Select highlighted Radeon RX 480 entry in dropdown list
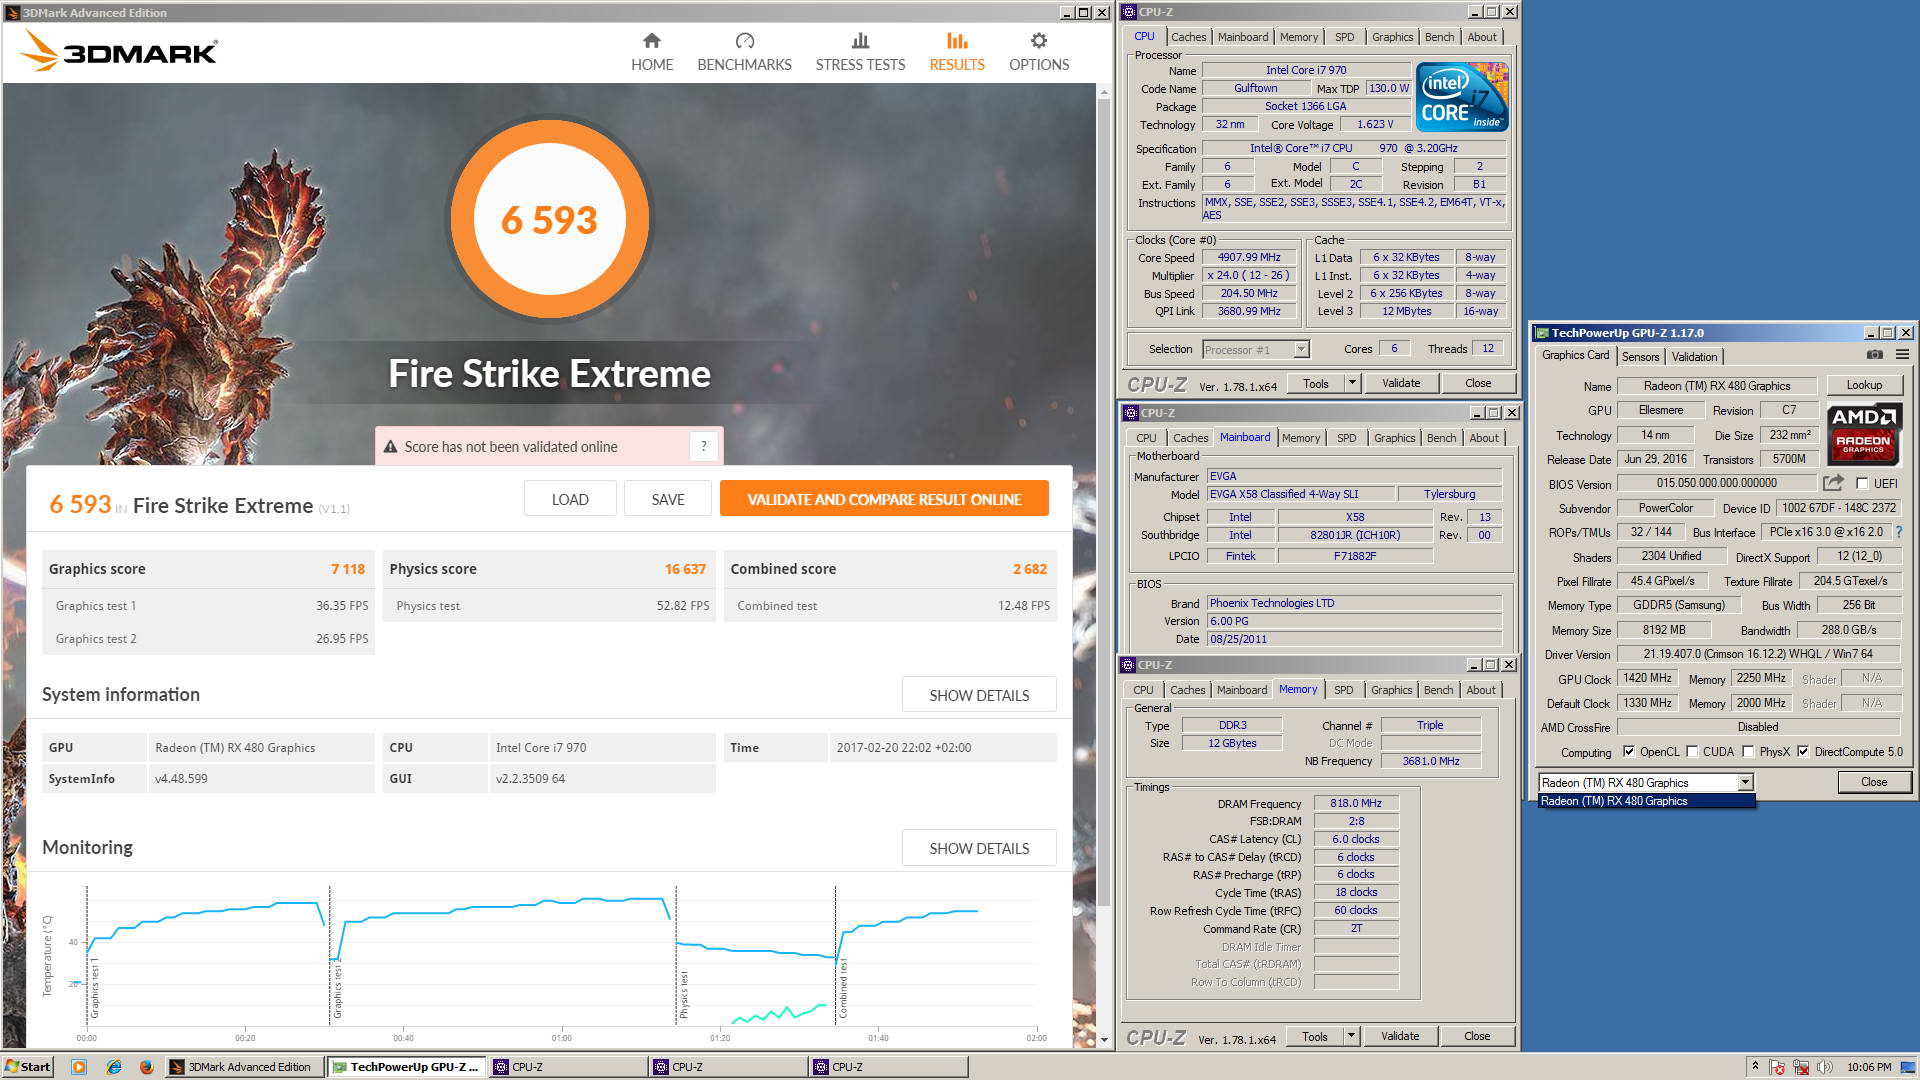Image resolution: width=1920 pixels, height=1080 pixels. click(1646, 801)
